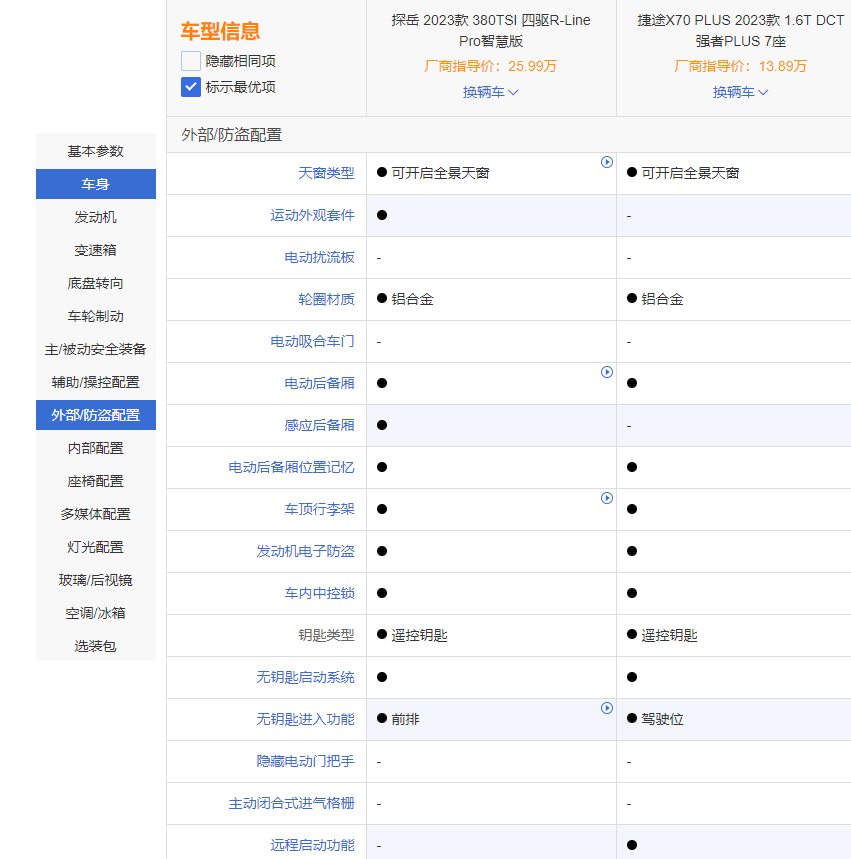Click play icon in 车顶行李架 row
The height and width of the screenshot is (859, 851).
(606, 498)
